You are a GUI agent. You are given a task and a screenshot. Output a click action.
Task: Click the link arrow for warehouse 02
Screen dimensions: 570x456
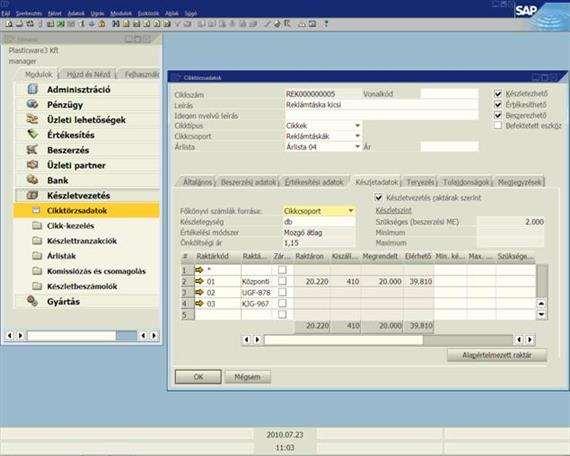tap(199, 292)
